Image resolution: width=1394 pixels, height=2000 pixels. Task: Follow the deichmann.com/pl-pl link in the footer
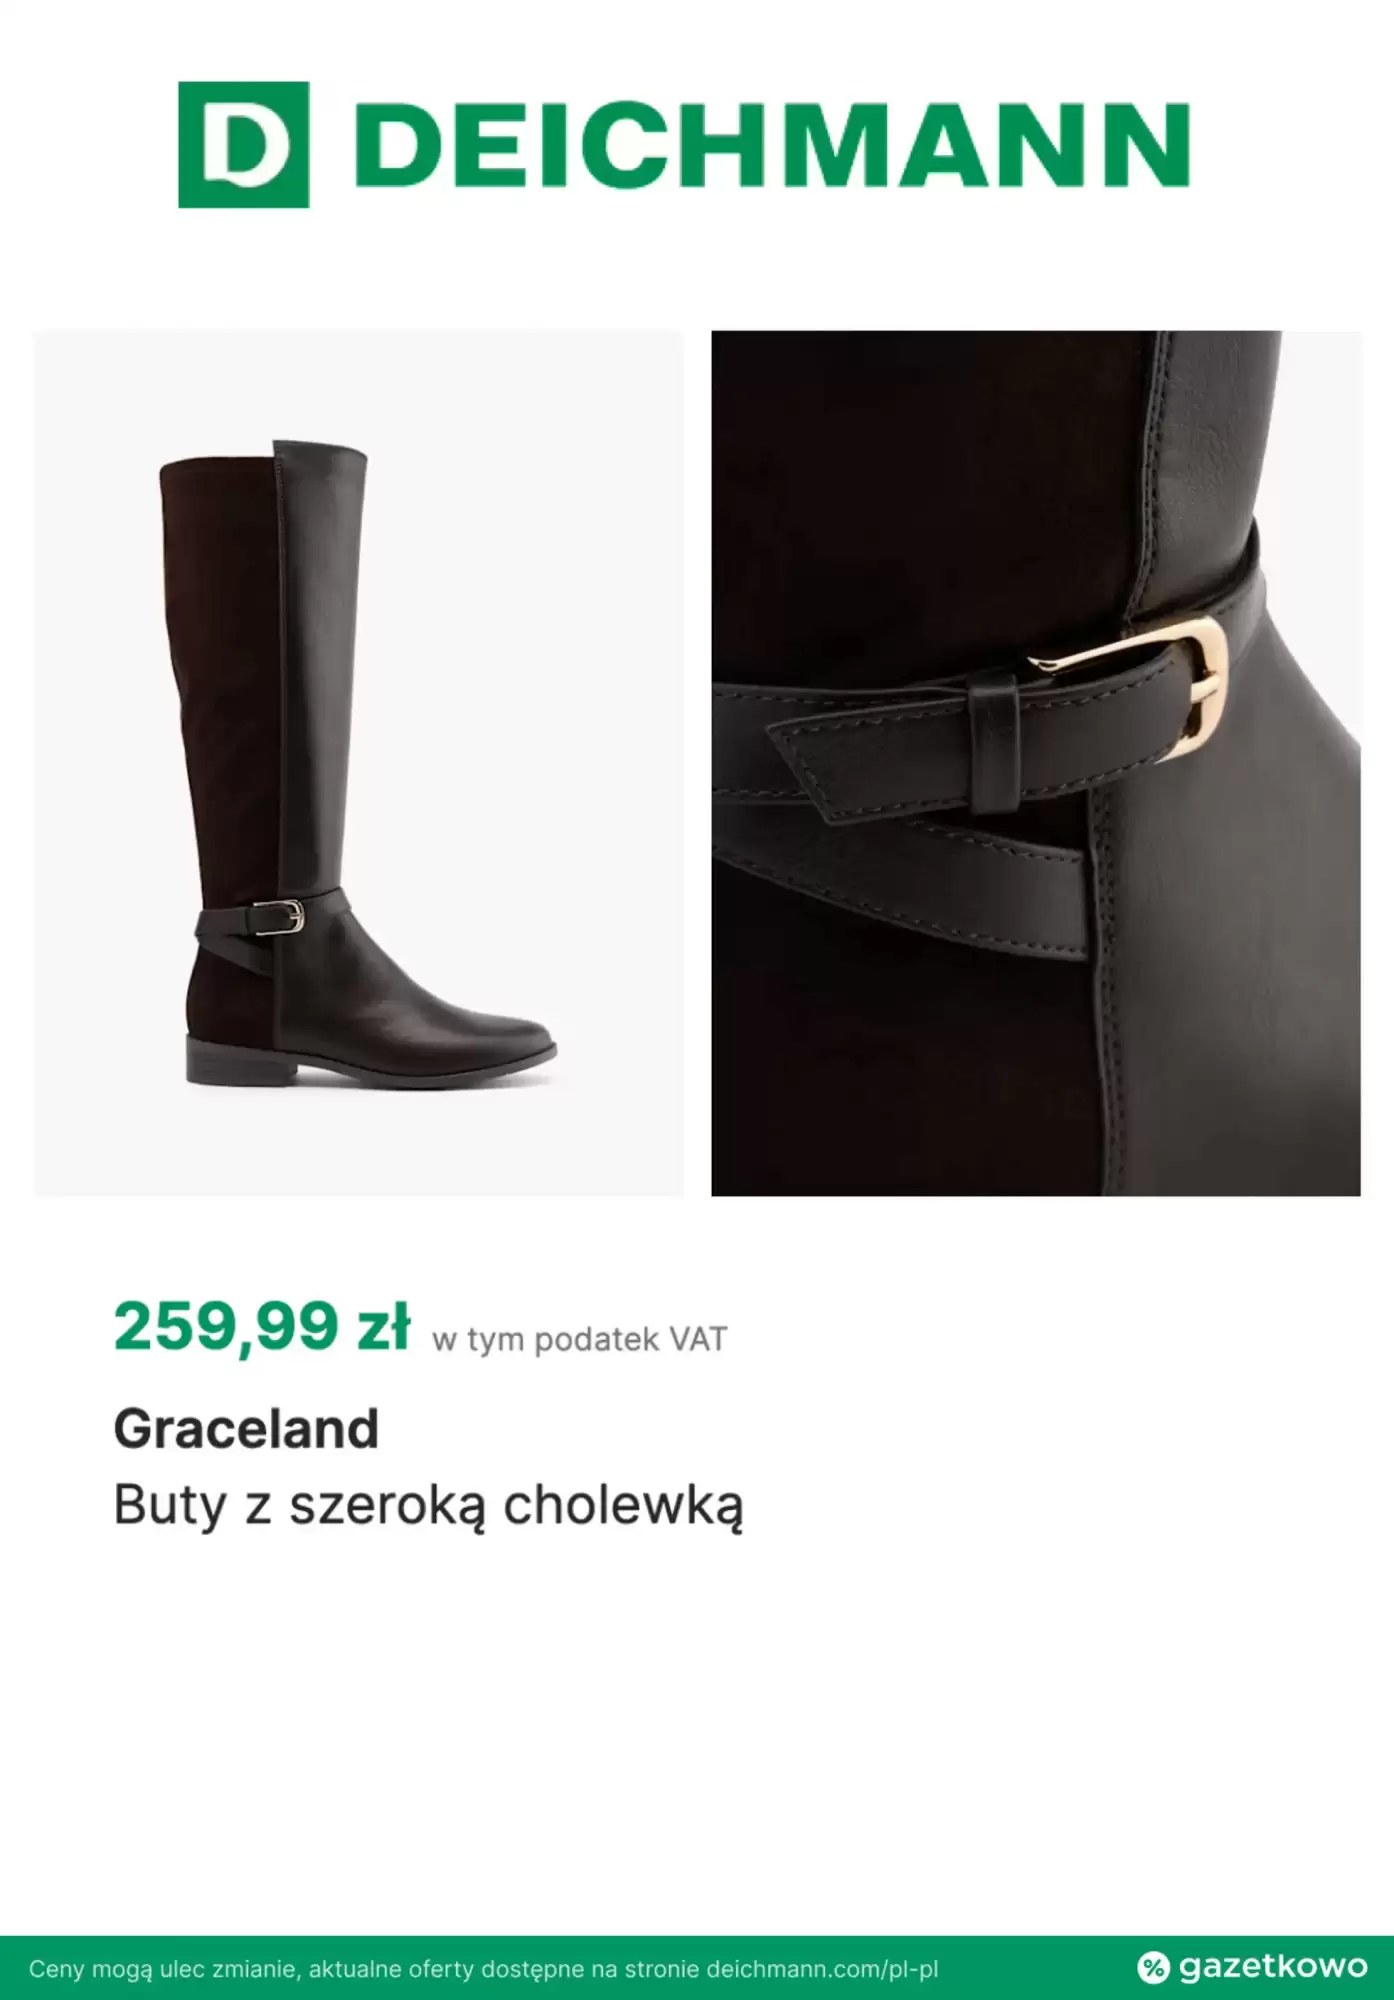tap(822, 1969)
